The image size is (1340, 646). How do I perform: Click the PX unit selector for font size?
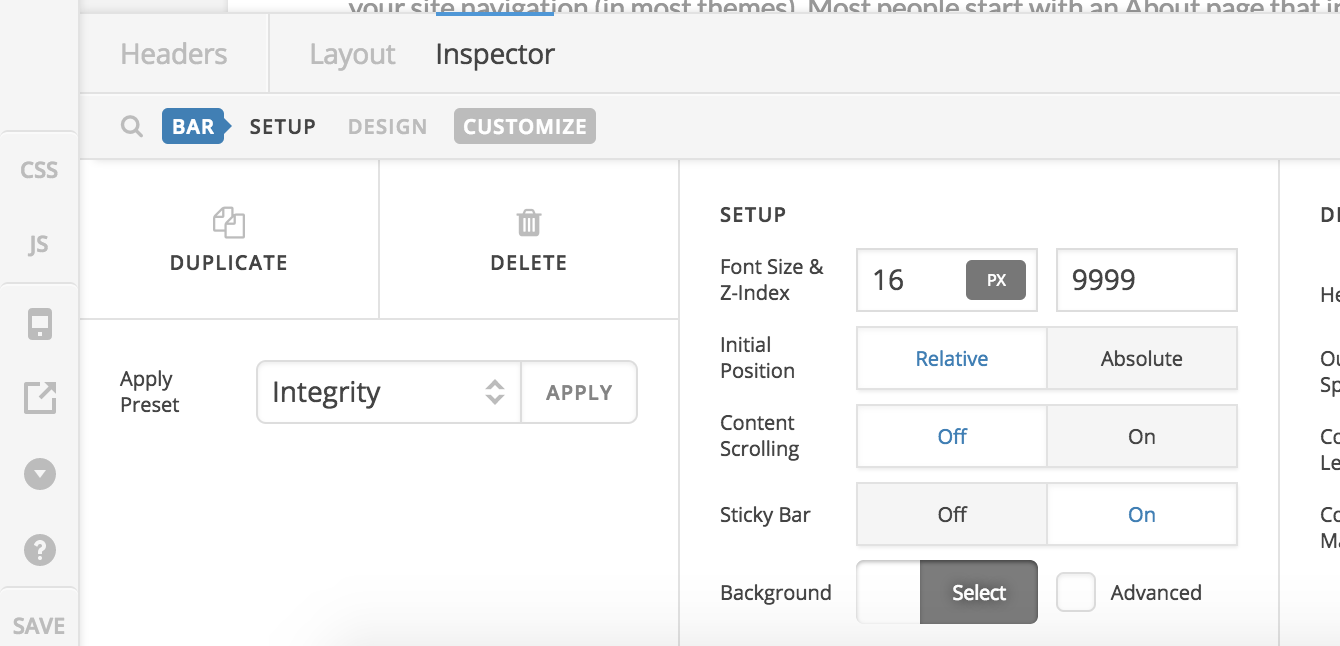click(995, 280)
